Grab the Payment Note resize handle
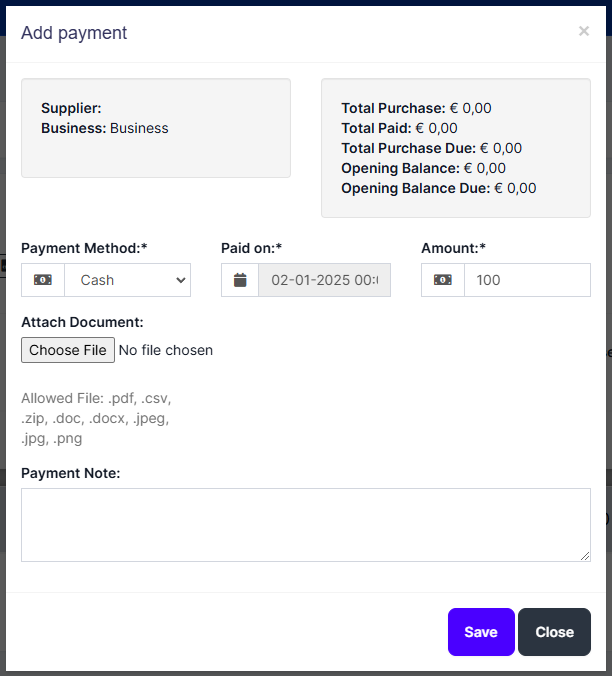Viewport: 612px width, 676px height. (585, 556)
